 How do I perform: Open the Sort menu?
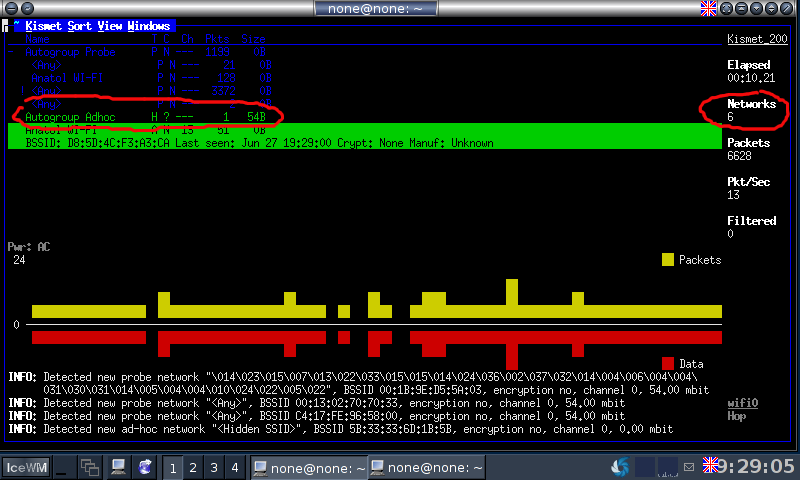(x=80, y=26)
